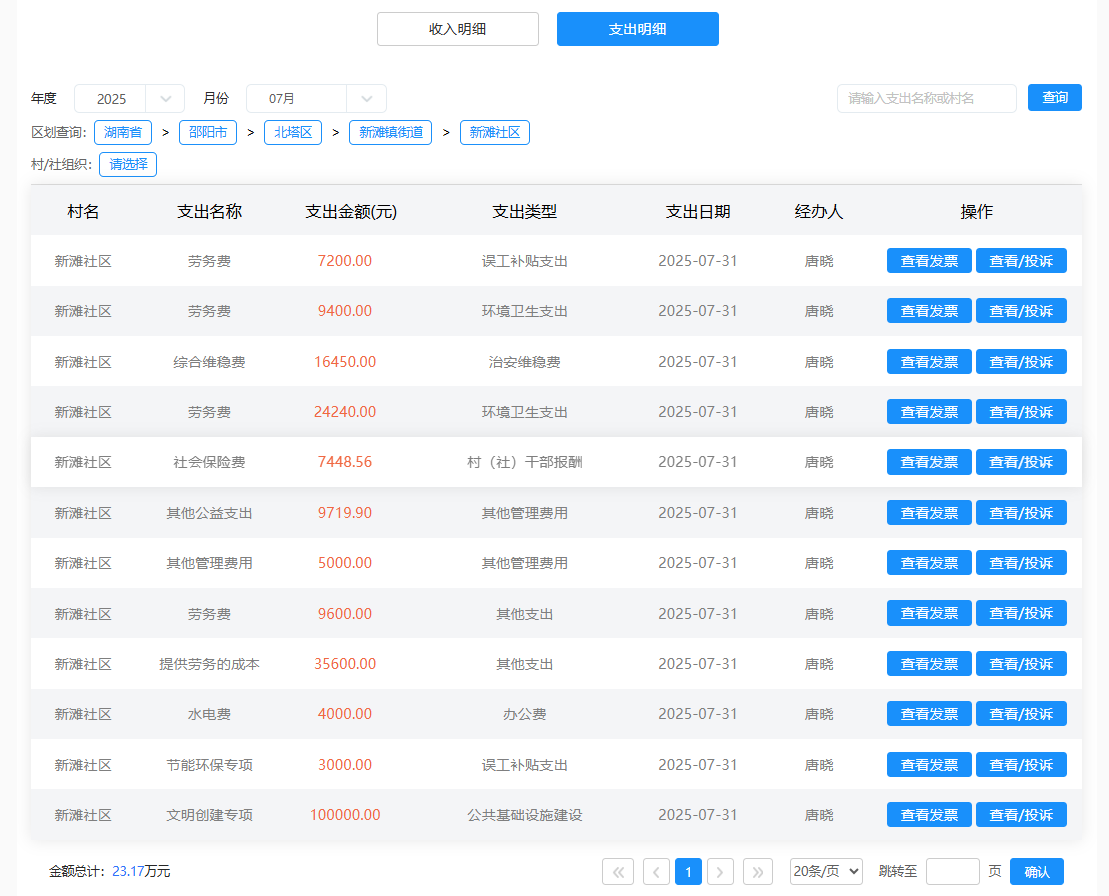The height and width of the screenshot is (896, 1109).
Task: Open 查看/投诉 for the 100000.00 文明创建专项 row
Action: 1020,815
